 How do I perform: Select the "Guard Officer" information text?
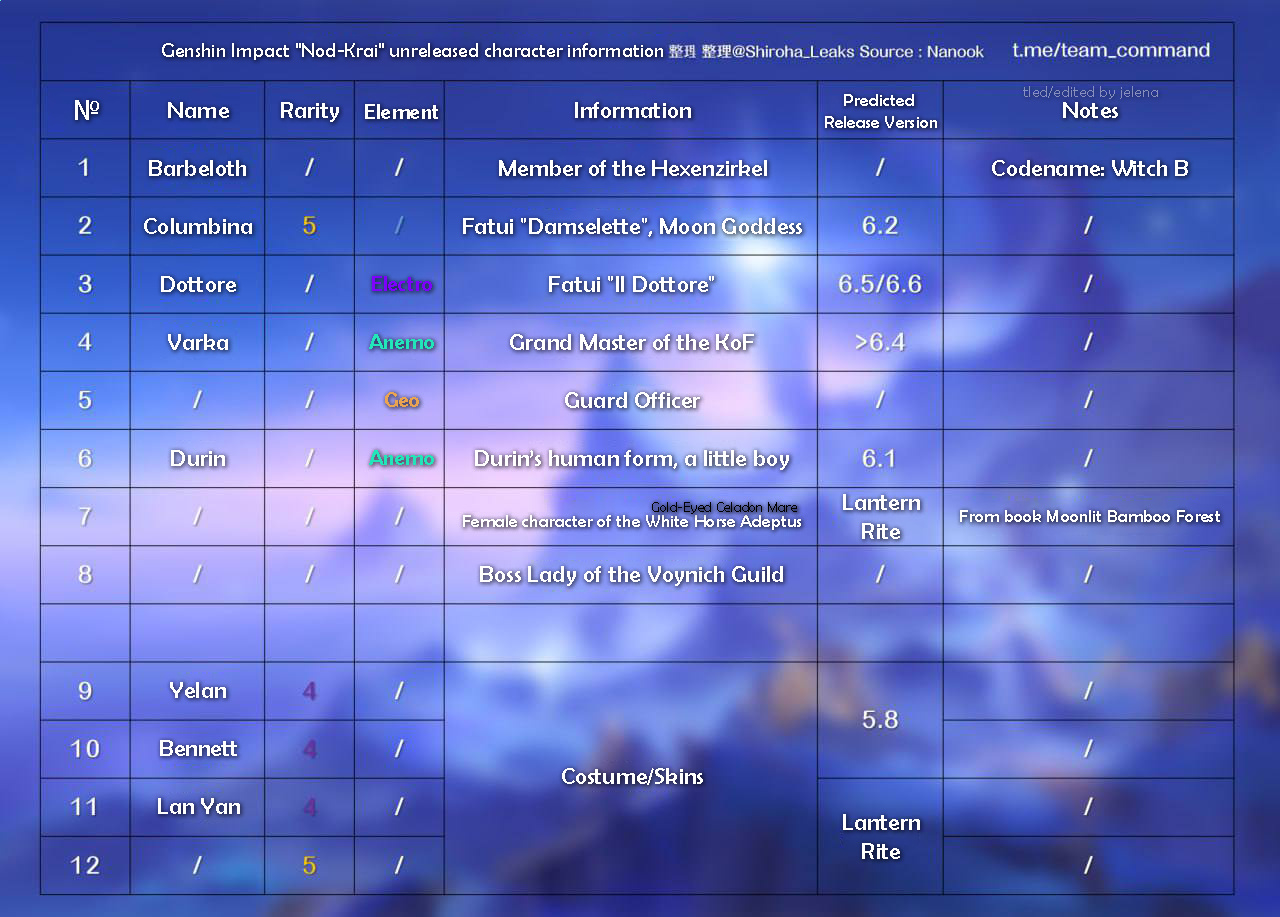[632, 400]
